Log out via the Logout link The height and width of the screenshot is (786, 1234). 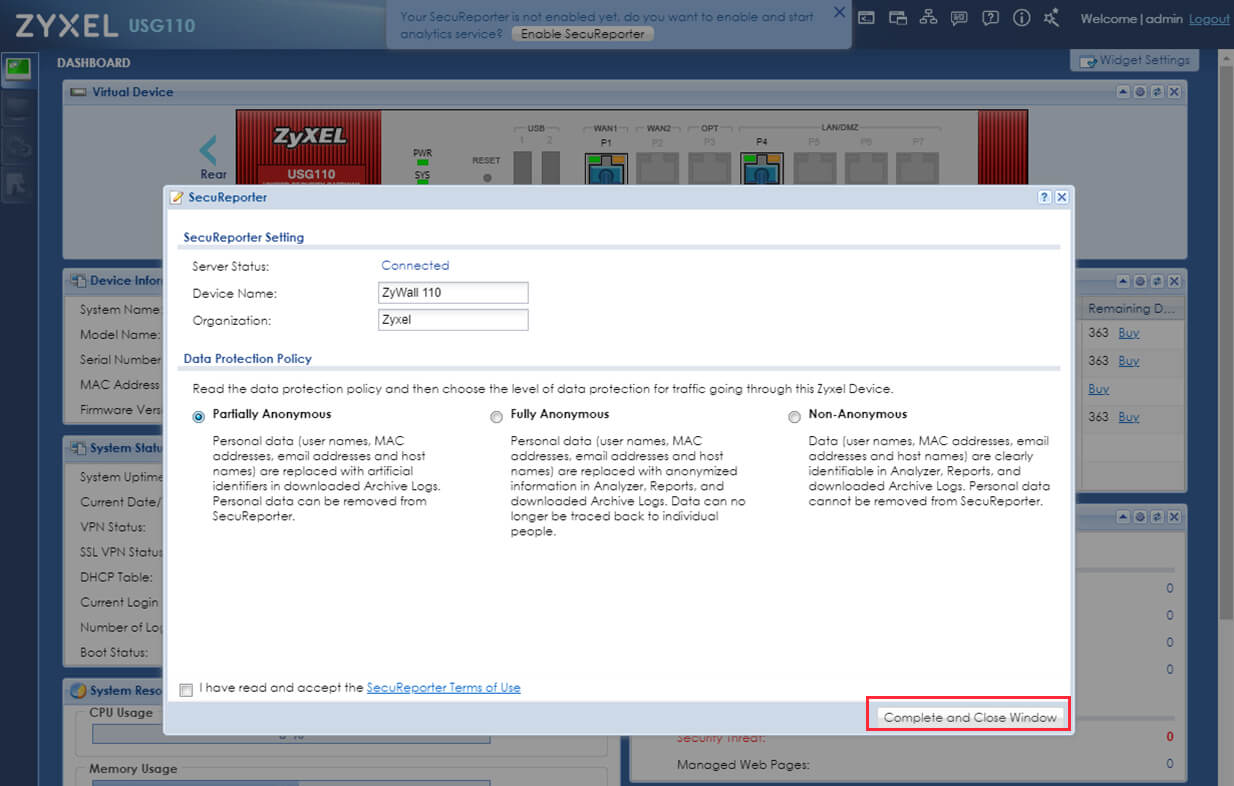pos(1209,19)
